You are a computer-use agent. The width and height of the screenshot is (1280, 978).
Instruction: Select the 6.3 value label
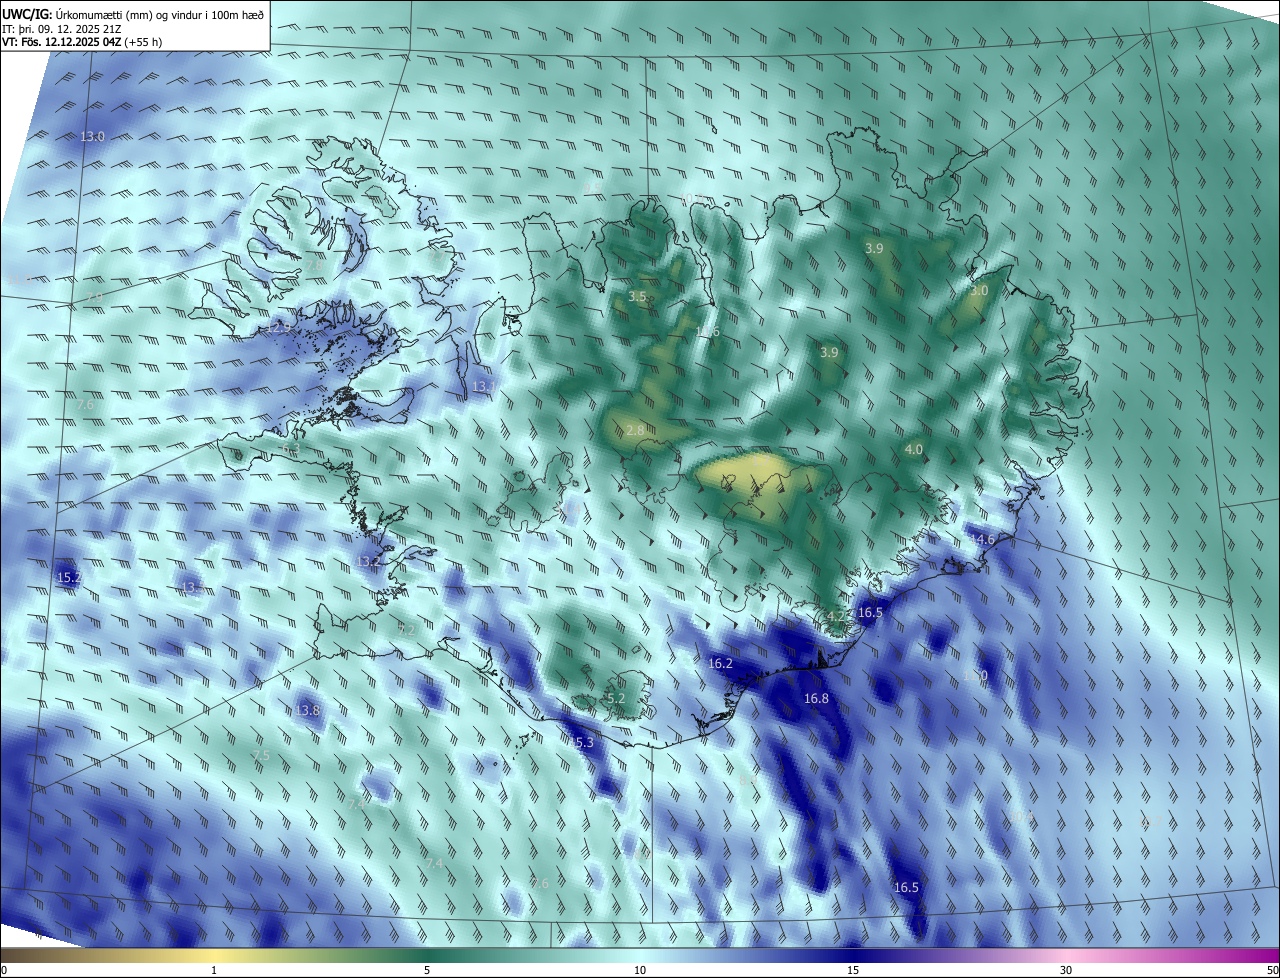(291, 448)
